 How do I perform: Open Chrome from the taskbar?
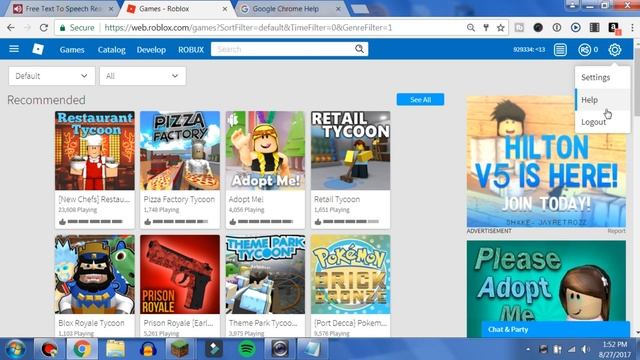point(82,349)
